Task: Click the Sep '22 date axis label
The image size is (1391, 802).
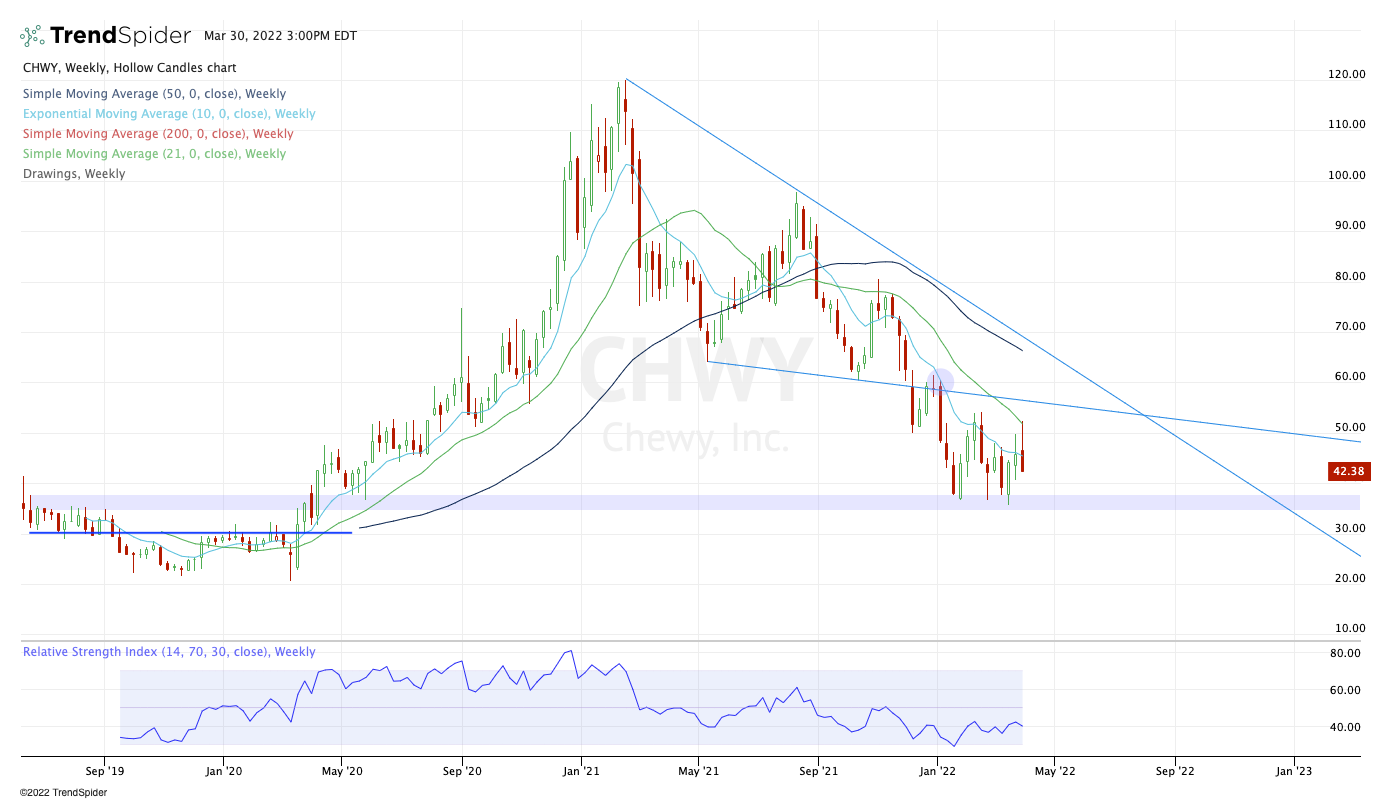Action: [1174, 772]
